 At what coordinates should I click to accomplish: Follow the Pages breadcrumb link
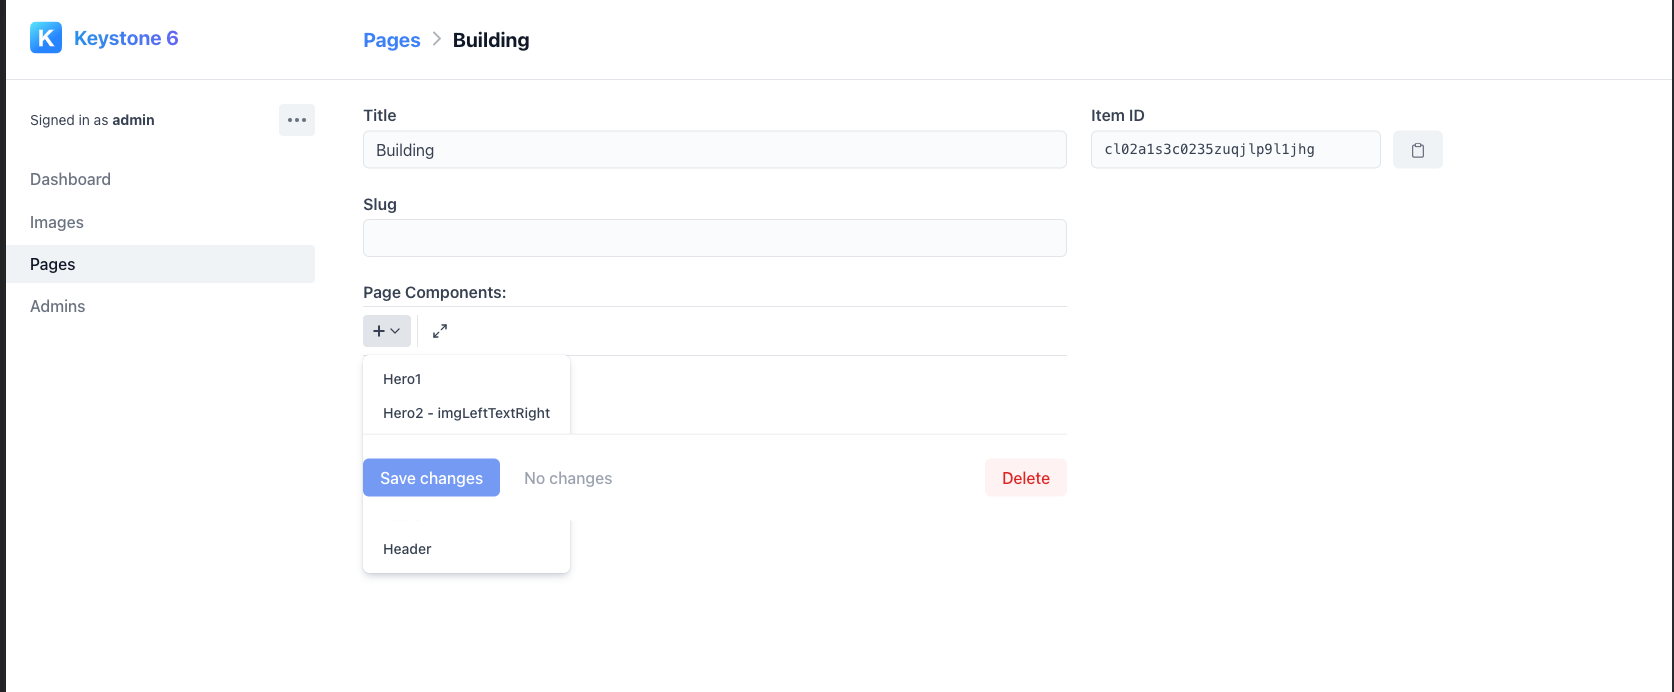pyautogui.click(x=391, y=40)
